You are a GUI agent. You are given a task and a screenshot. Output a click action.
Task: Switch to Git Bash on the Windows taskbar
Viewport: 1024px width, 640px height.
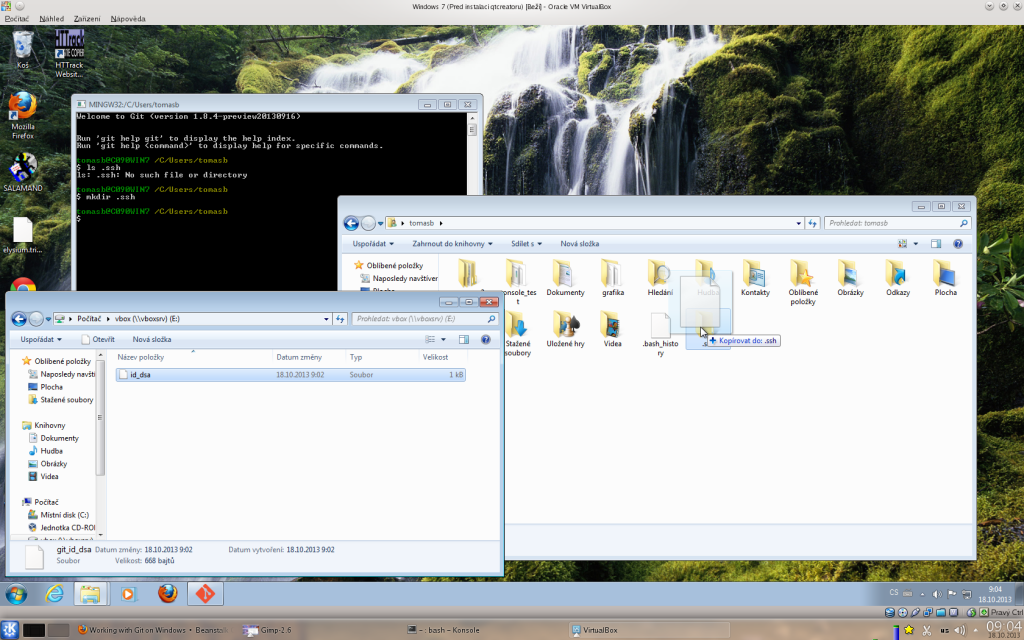tap(206, 594)
